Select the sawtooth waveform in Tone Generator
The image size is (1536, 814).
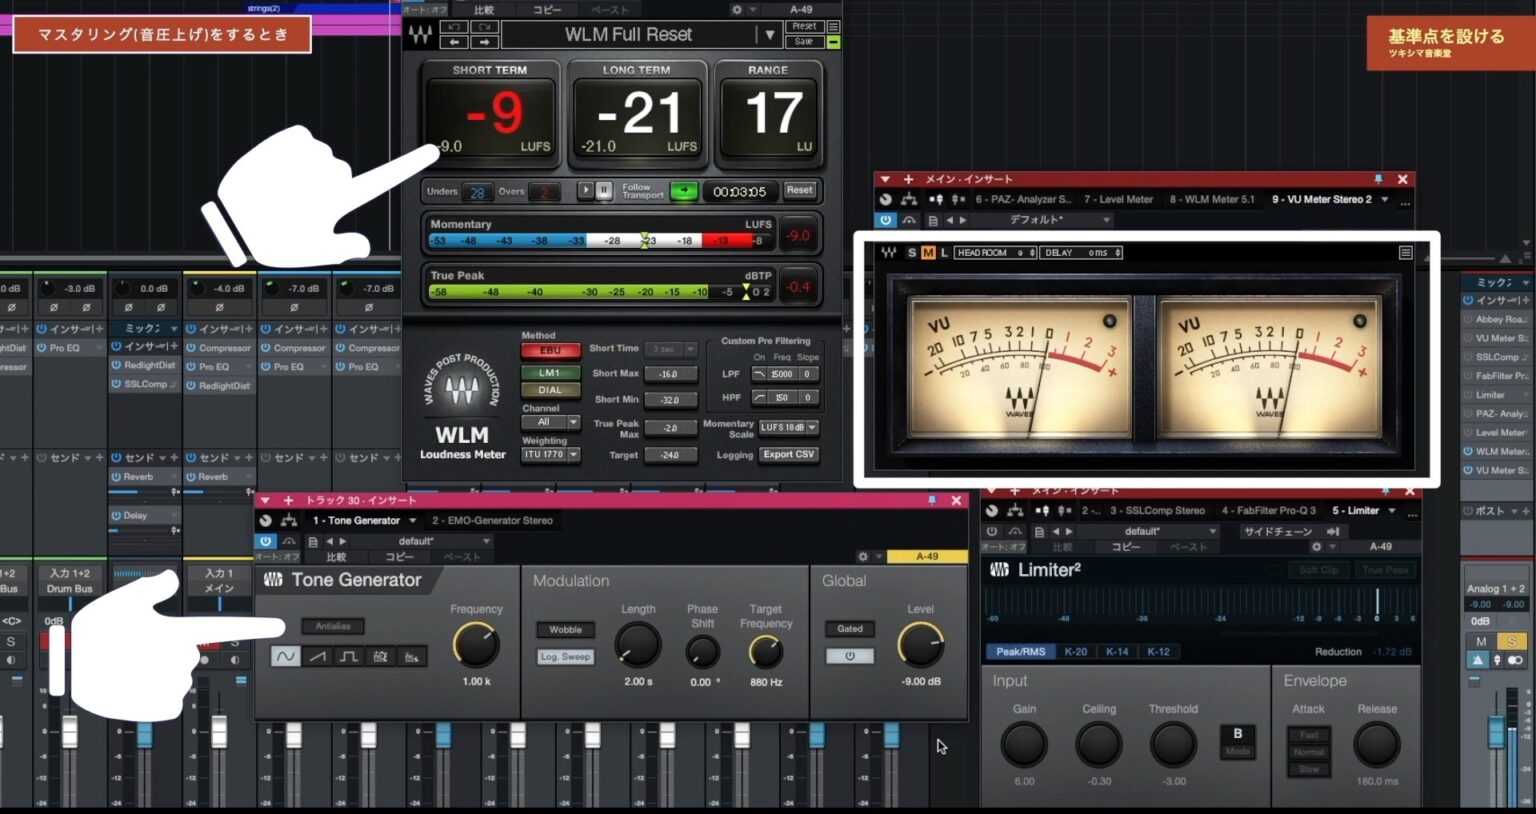point(316,657)
